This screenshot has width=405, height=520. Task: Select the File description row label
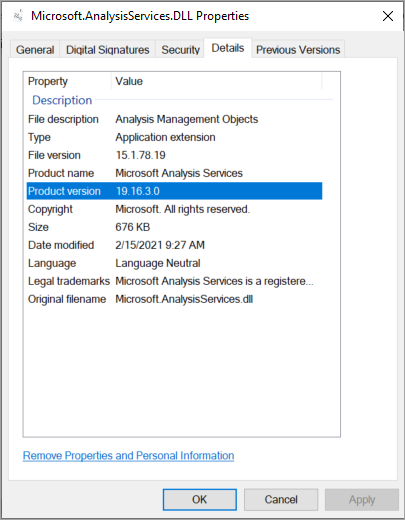(63, 119)
